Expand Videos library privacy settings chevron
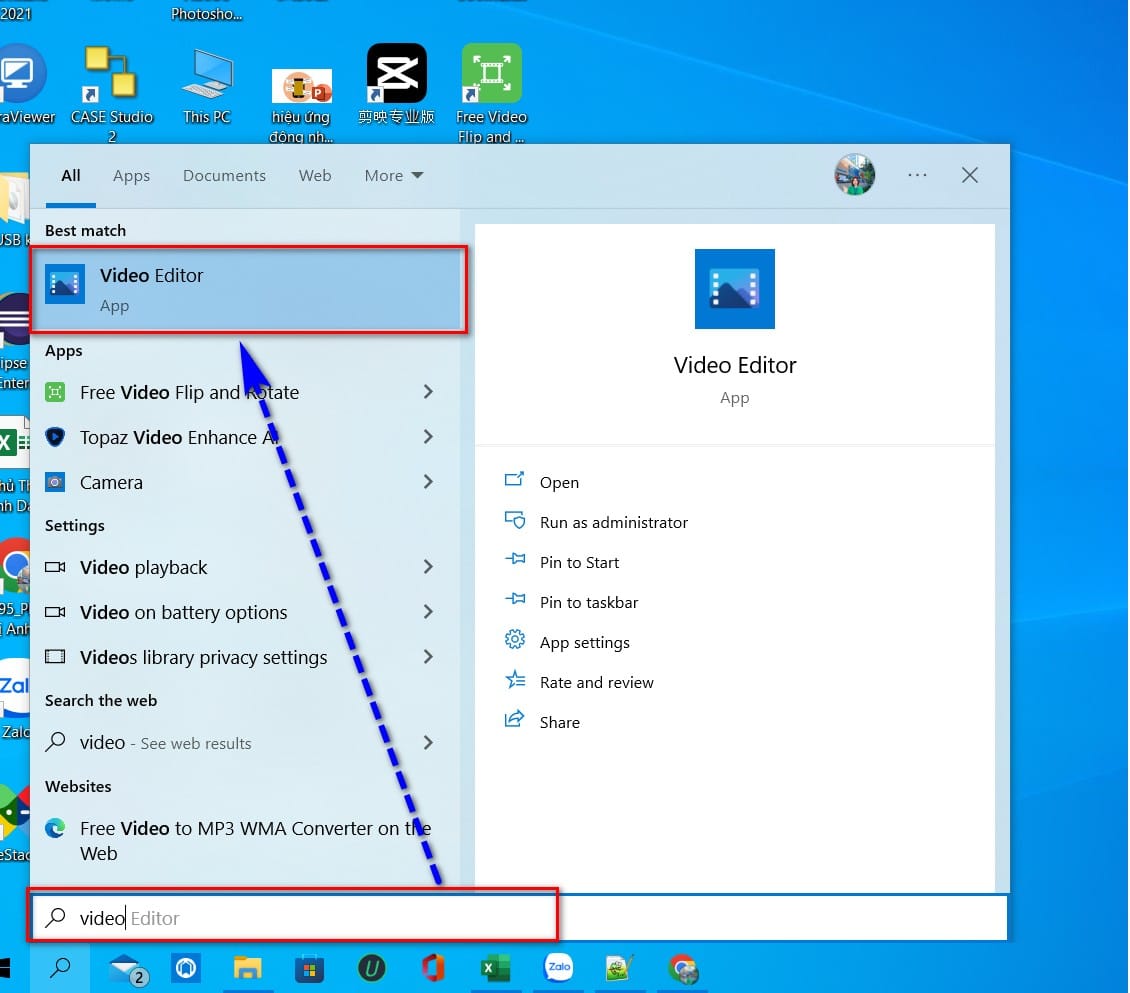 pyautogui.click(x=428, y=657)
